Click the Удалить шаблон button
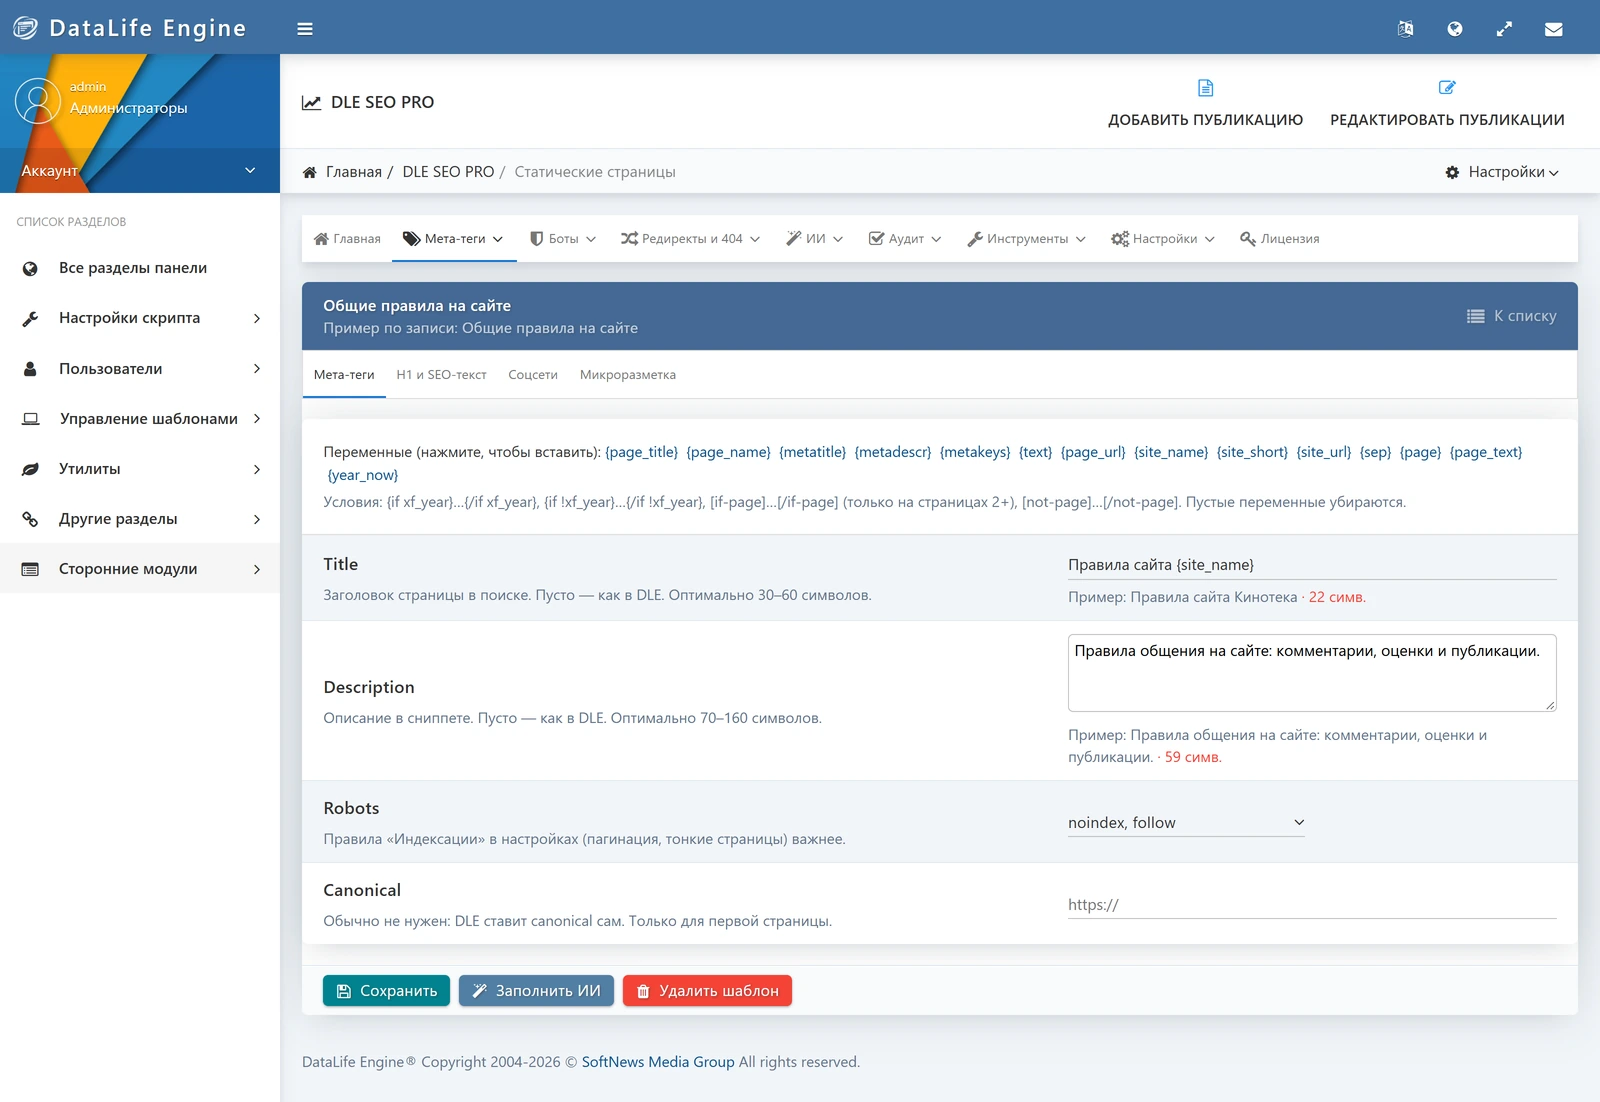The width and height of the screenshot is (1600, 1102). pyautogui.click(x=707, y=991)
